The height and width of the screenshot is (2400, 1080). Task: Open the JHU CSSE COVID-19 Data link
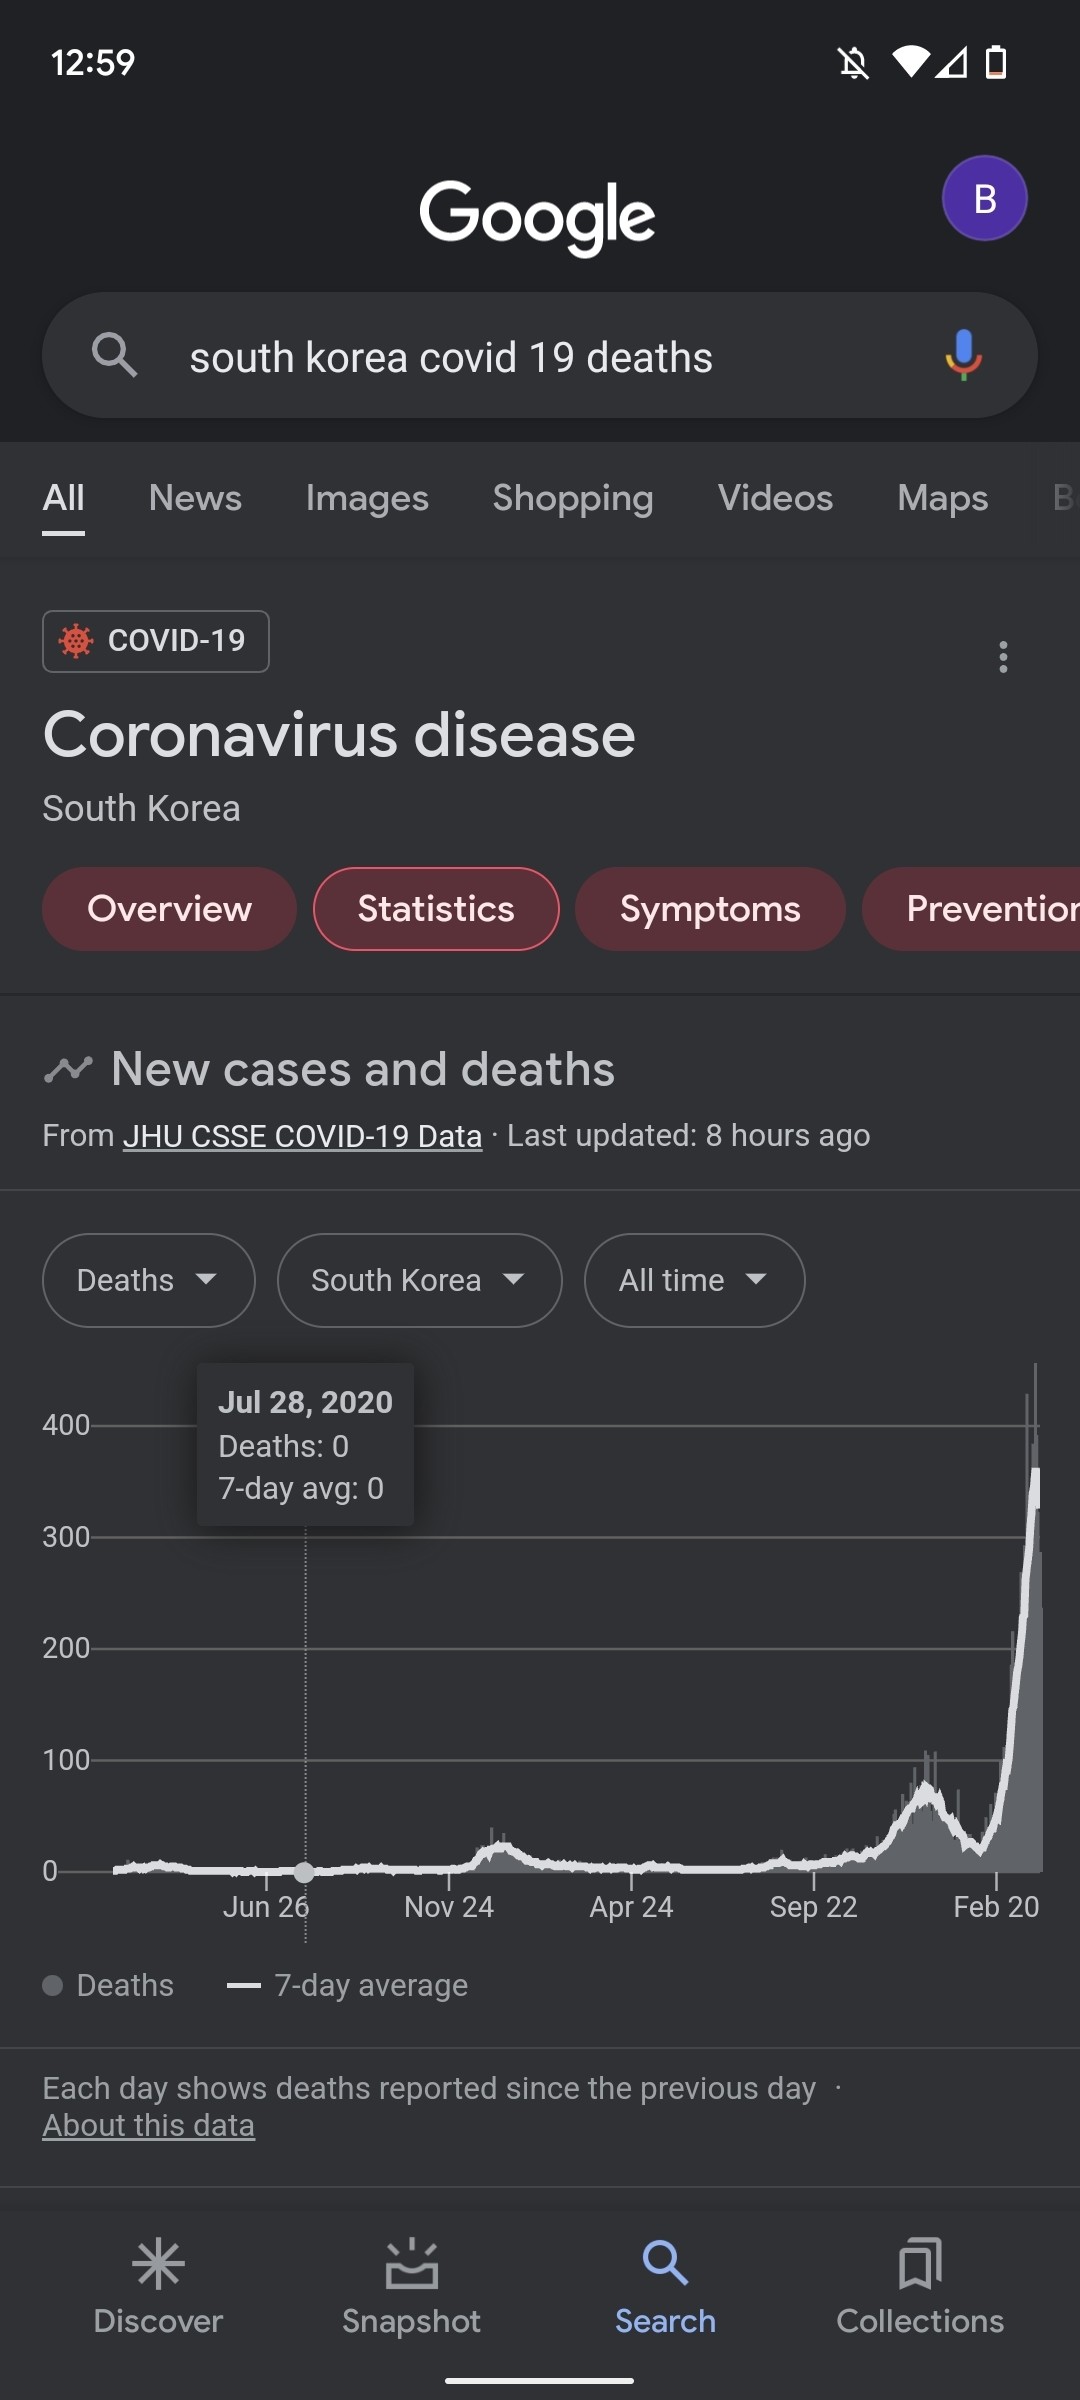[302, 1136]
